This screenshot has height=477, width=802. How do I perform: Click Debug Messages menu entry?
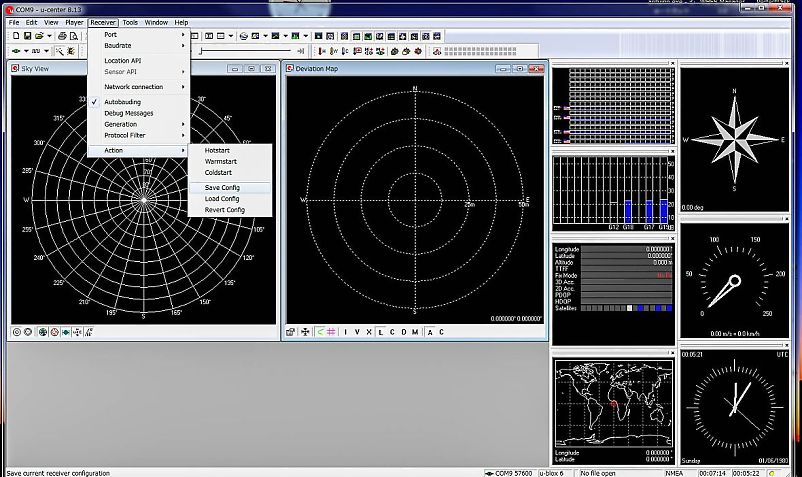tap(139, 113)
